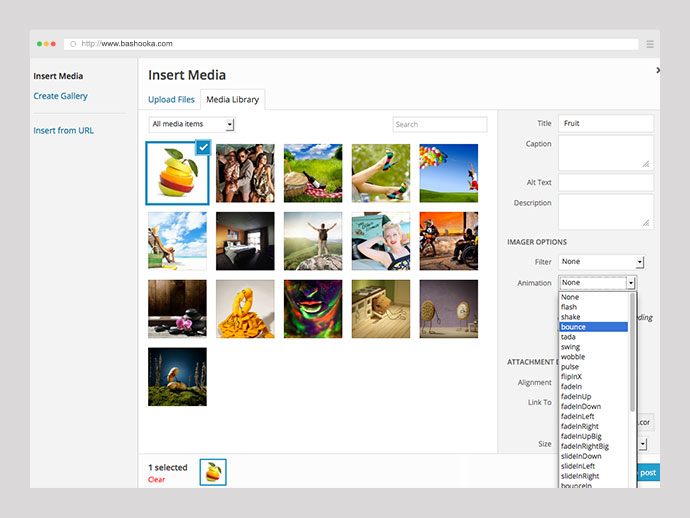Choose fadeInLeft animation option
This screenshot has height=518, width=690.
593,416
